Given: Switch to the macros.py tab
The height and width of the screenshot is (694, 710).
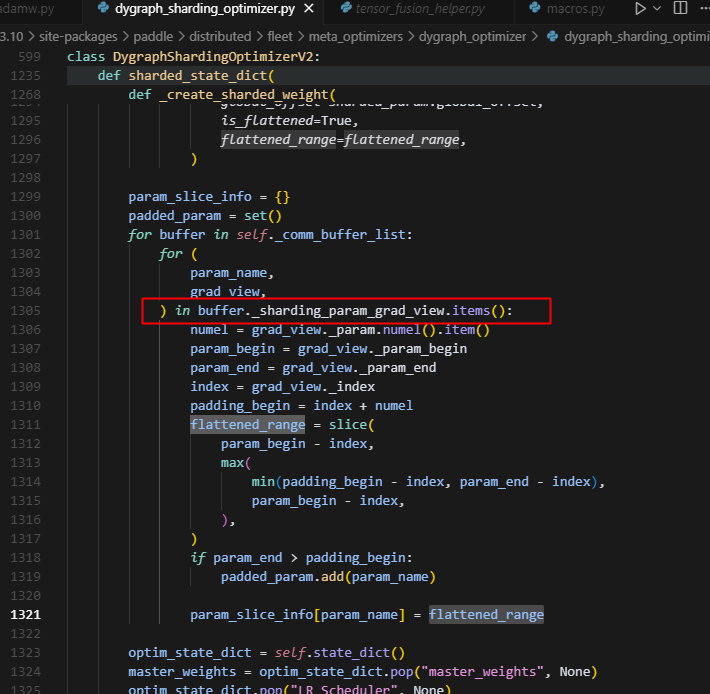Looking at the screenshot, I should click(x=573, y=10).
